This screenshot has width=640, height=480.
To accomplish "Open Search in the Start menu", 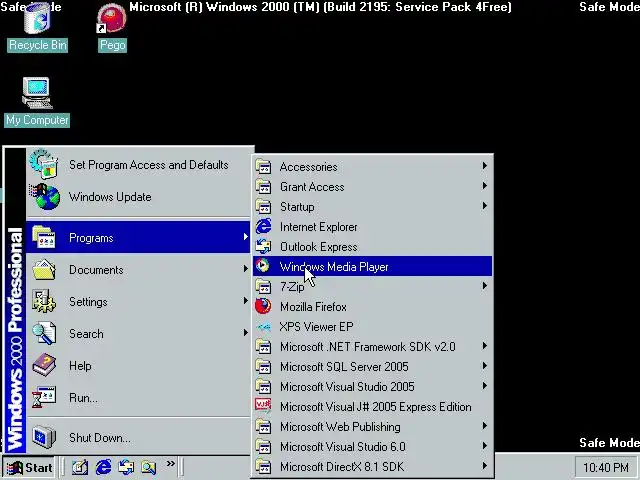I will click(x=138, y=333).
